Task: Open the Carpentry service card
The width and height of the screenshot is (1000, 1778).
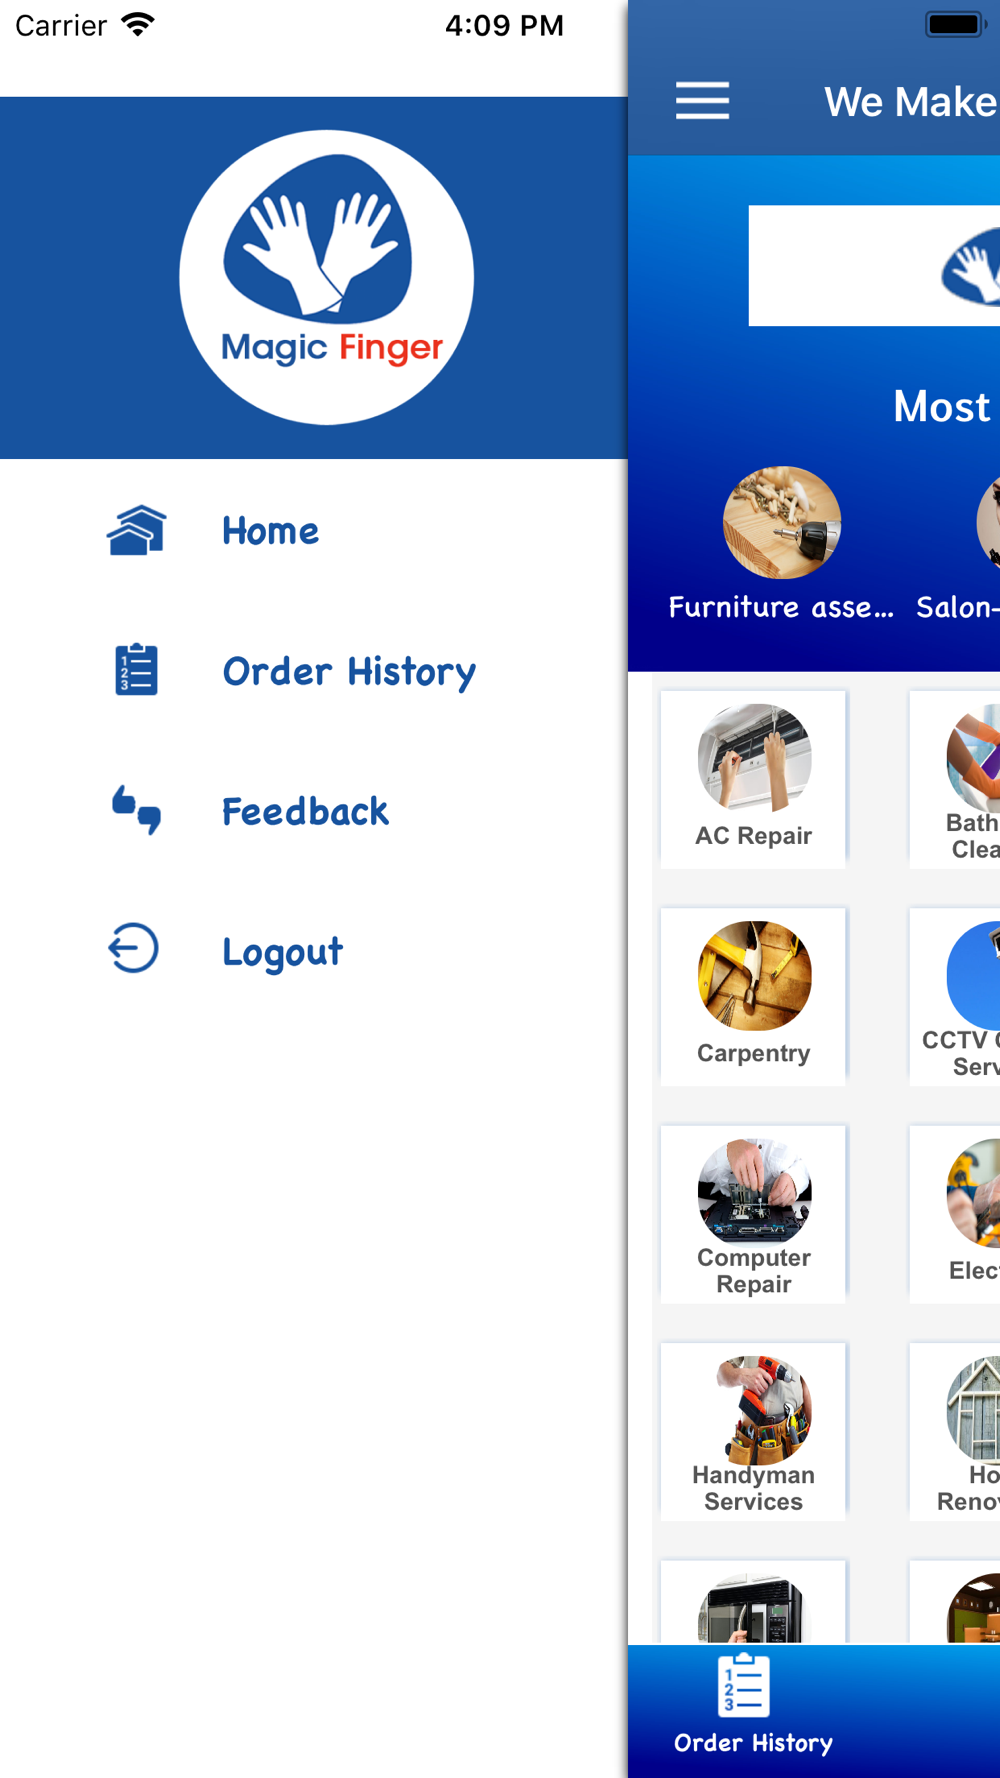Action: tap(754, 996)
